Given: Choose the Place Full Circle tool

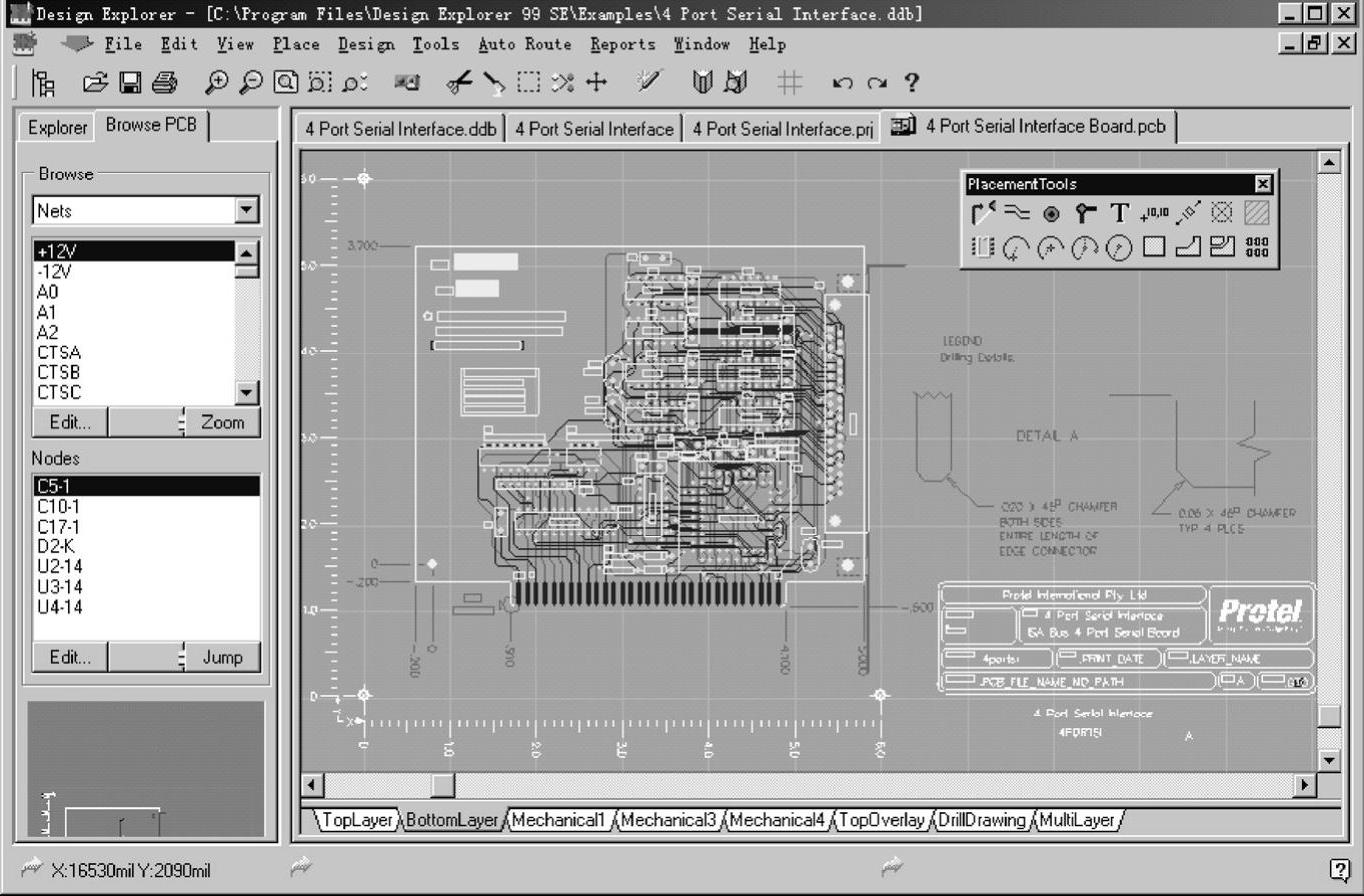Looking at the screenshot, I should (1119, 247).
